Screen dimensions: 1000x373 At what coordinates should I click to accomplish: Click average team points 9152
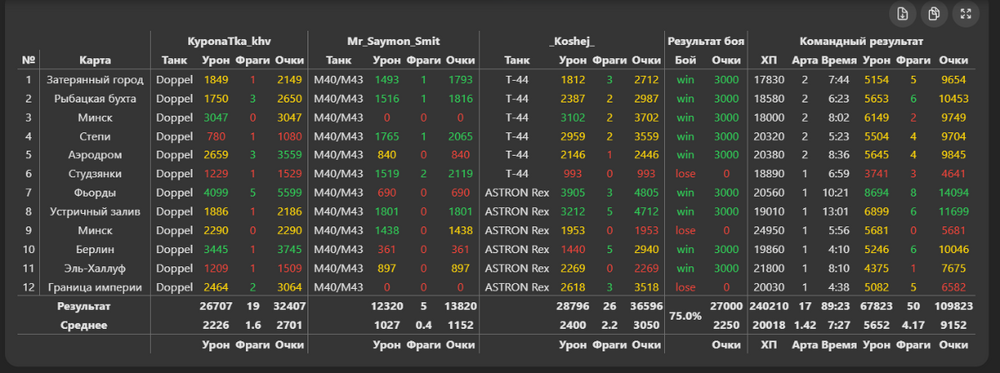953,325
